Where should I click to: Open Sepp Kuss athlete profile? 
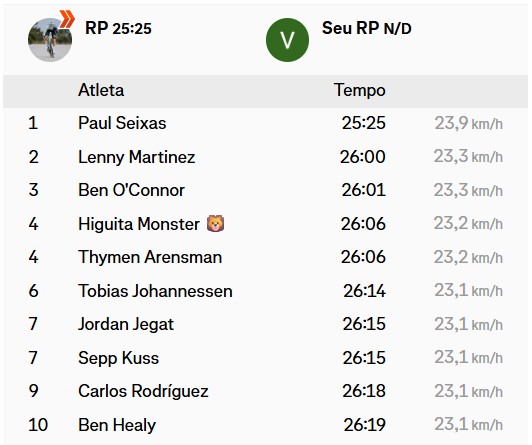click(118, 358)
